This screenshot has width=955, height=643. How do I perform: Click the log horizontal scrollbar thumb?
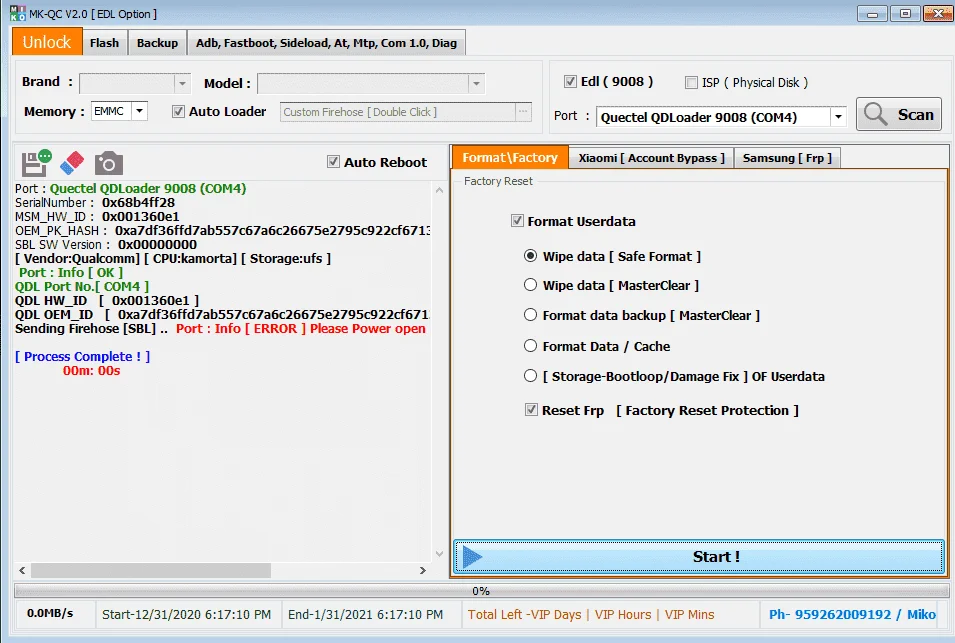(x=151, y=570)
